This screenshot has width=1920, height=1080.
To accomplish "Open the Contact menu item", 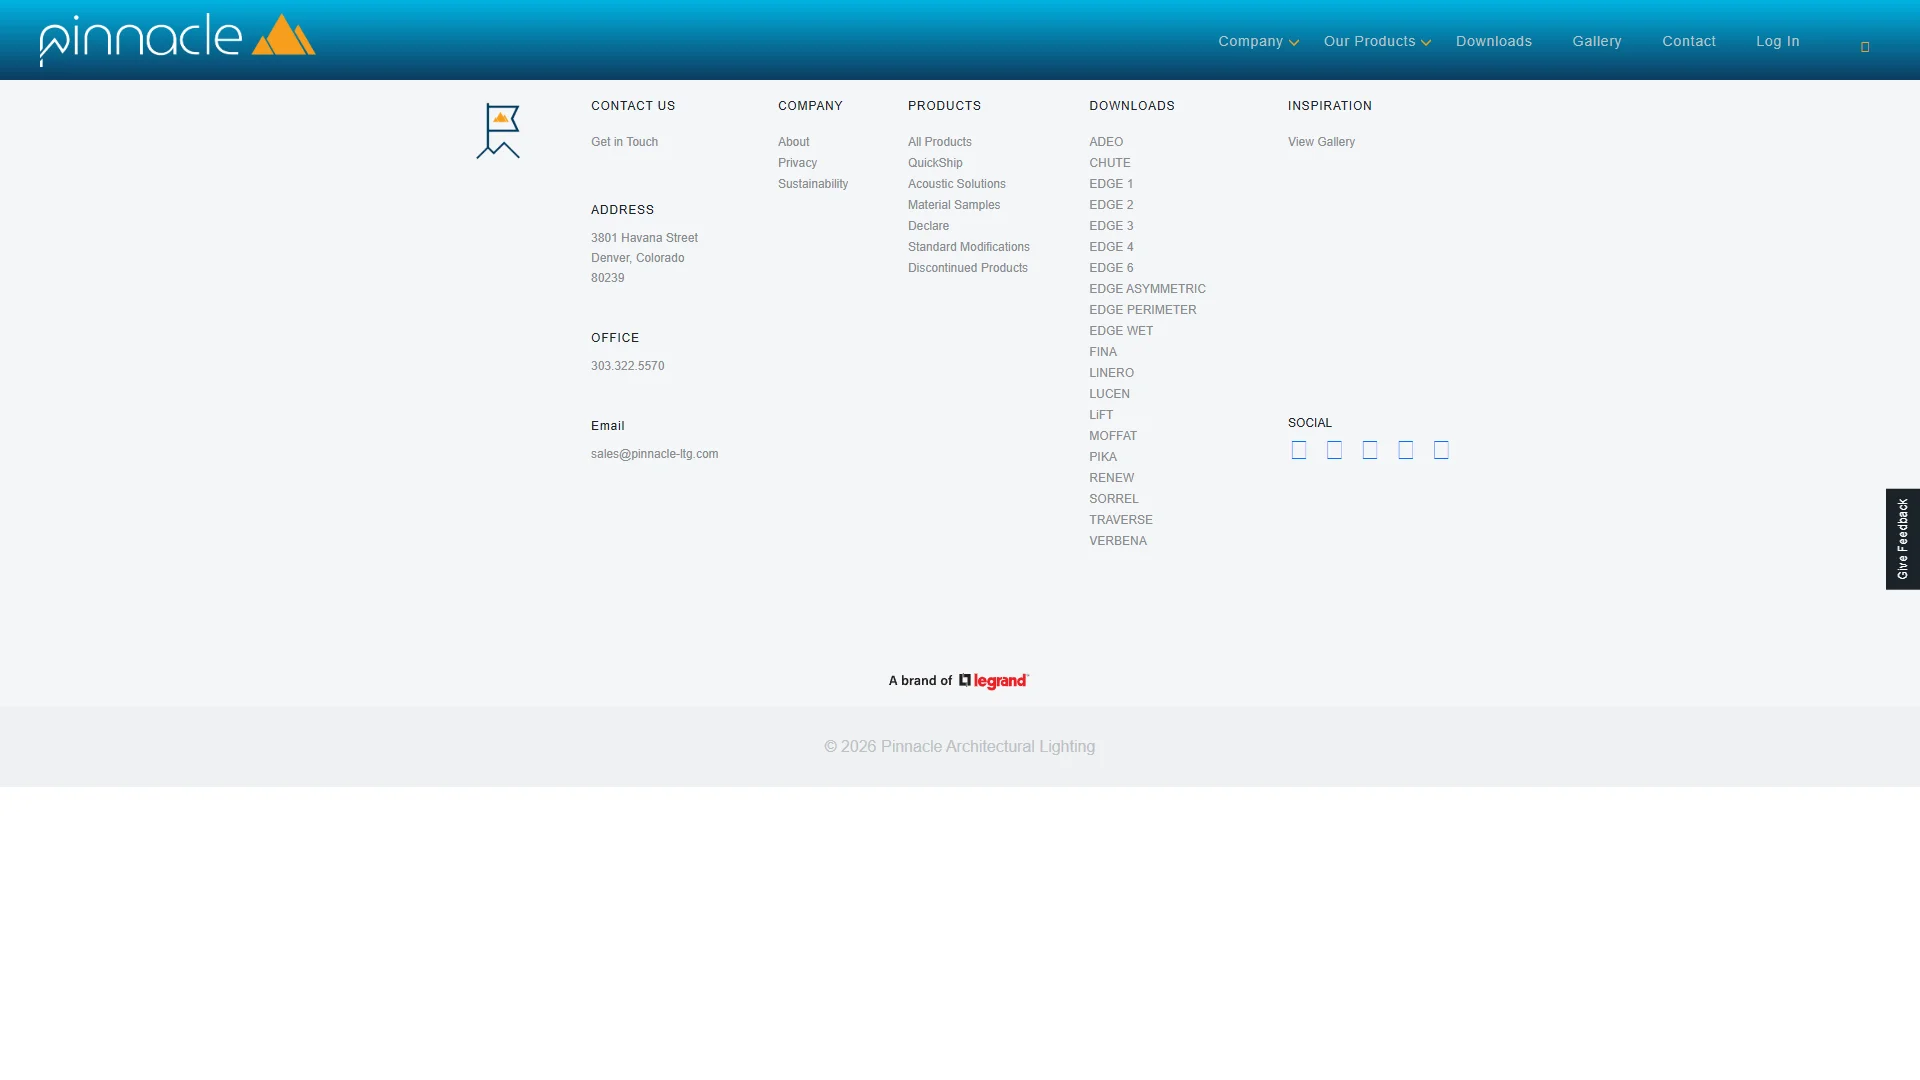I will 1688,41.
